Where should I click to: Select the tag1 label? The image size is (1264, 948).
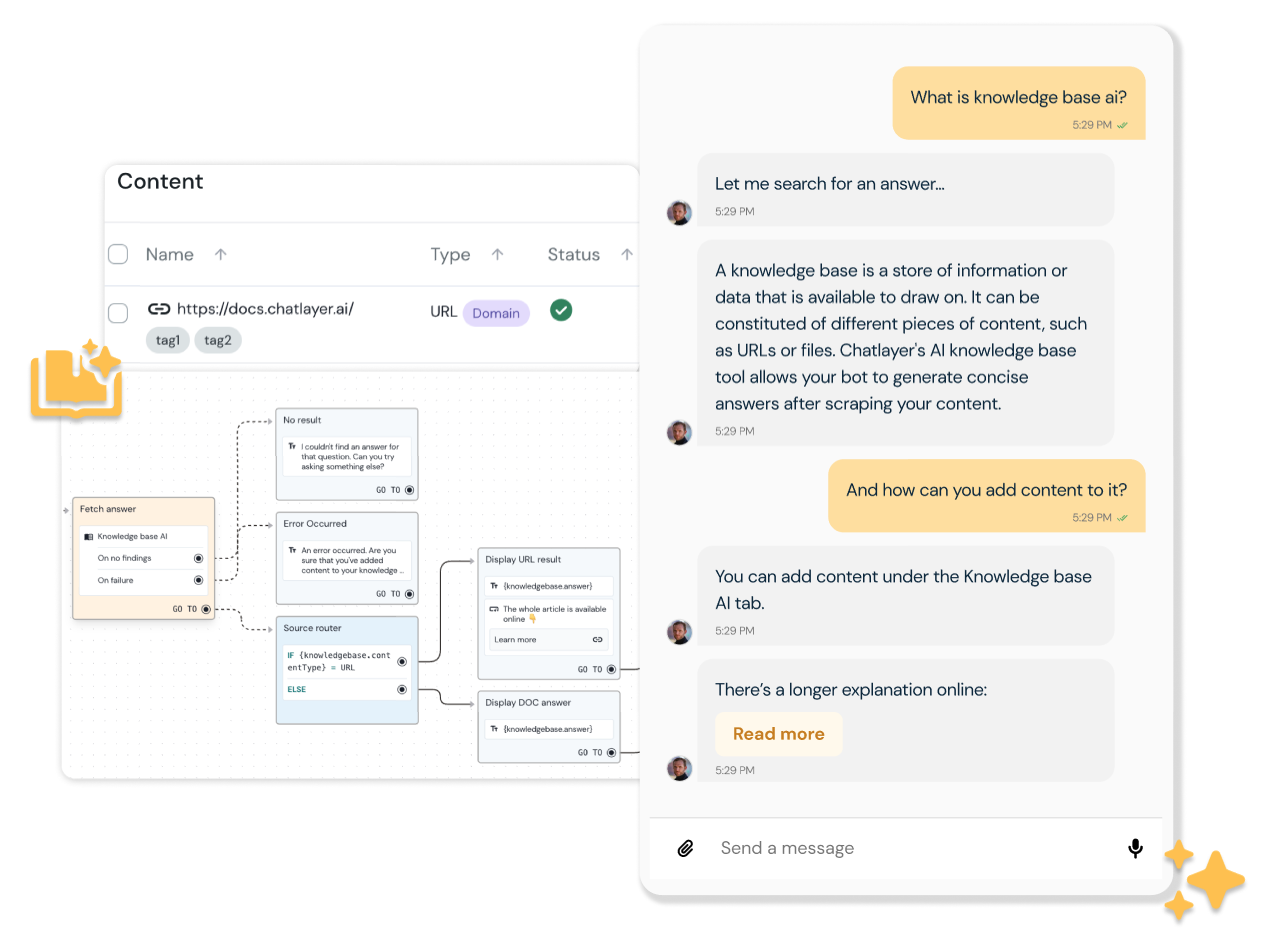click(x=168, y=340)
